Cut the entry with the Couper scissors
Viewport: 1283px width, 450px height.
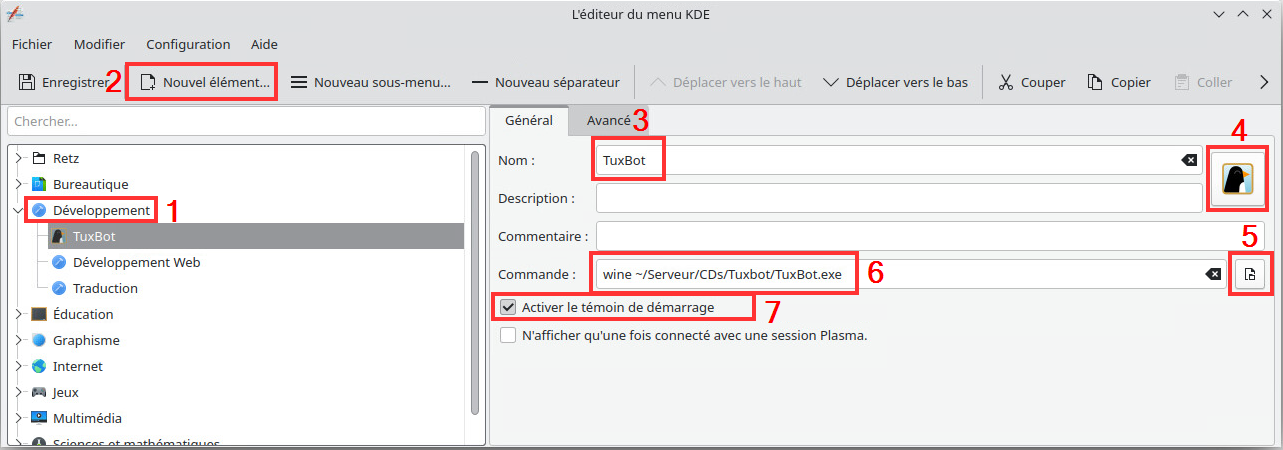(1006, 82)
